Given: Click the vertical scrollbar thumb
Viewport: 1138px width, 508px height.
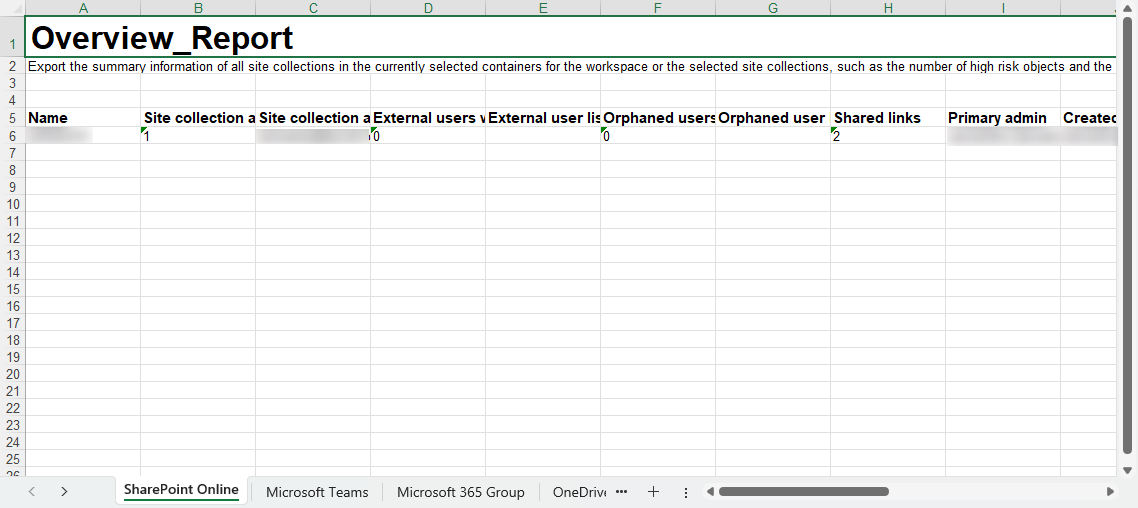Looking at the screenshot, I should (1127, 234).
